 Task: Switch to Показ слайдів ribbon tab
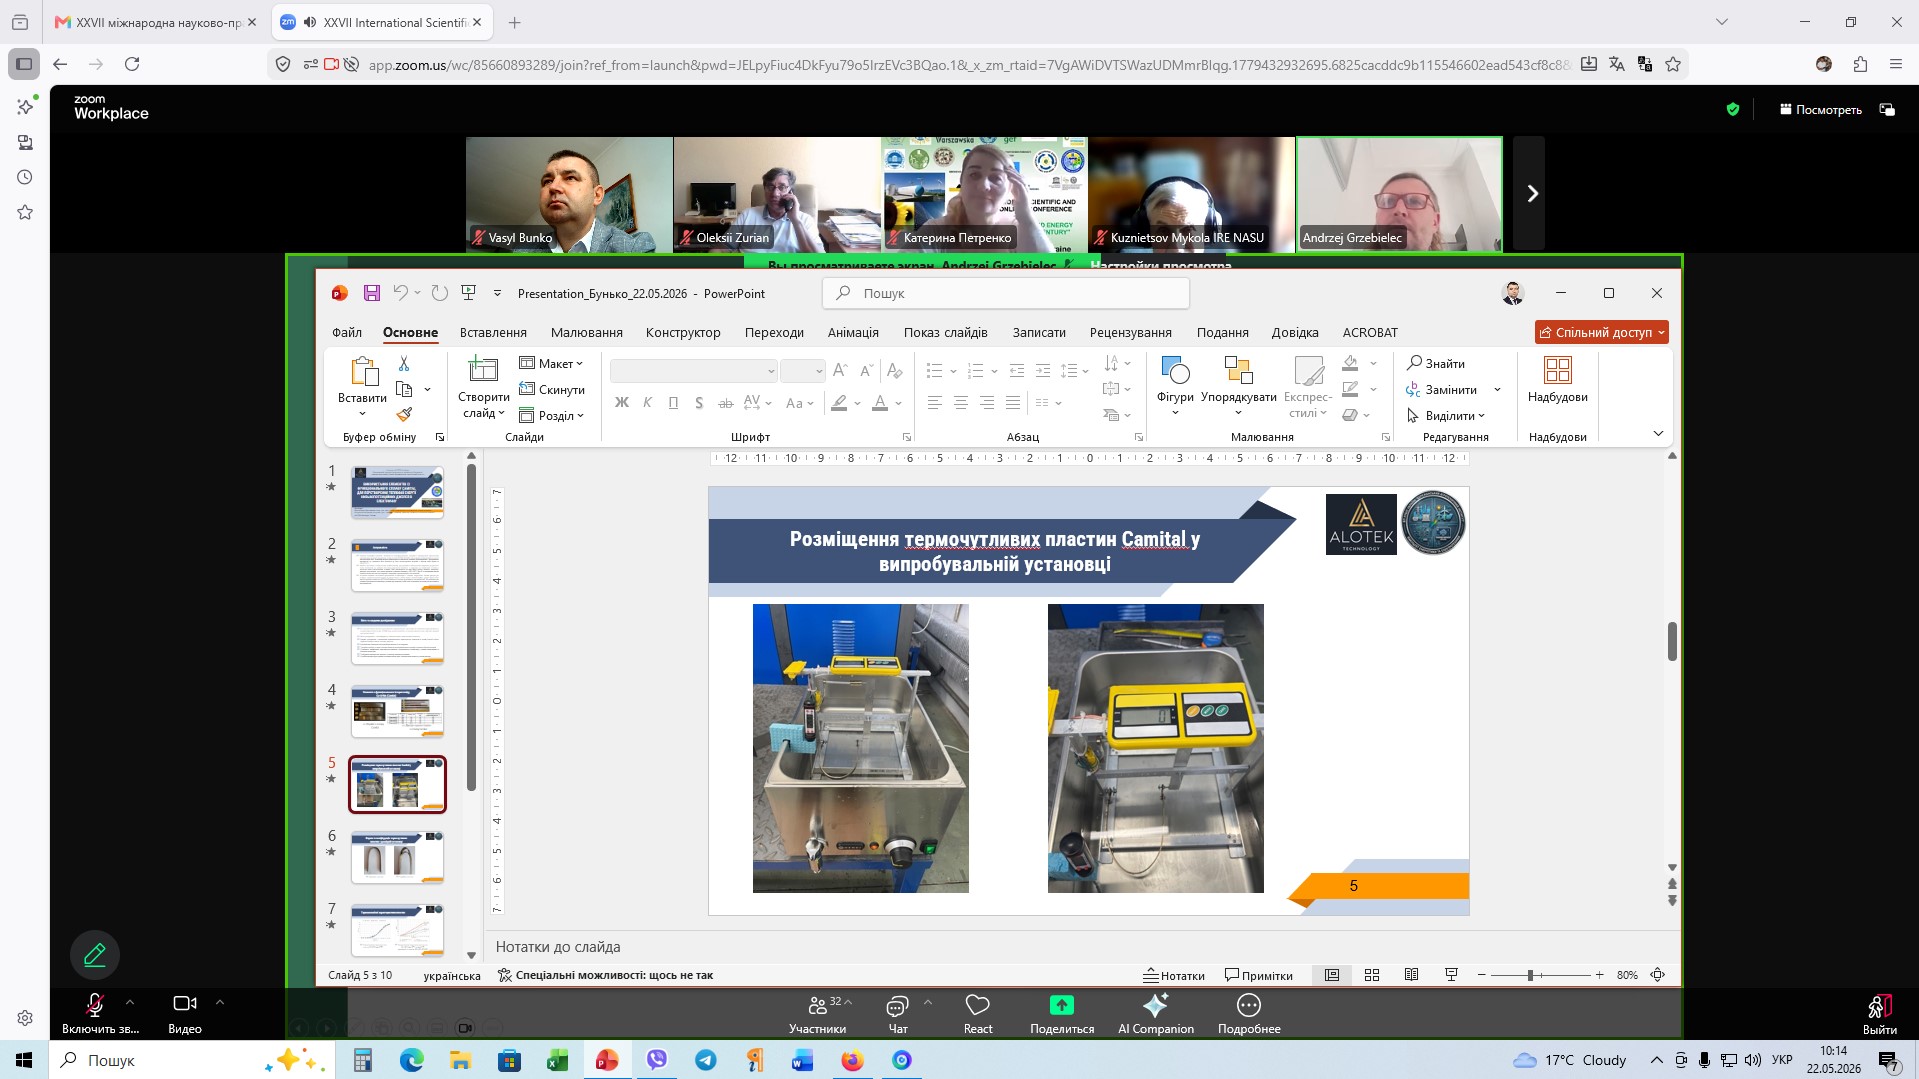945,332
